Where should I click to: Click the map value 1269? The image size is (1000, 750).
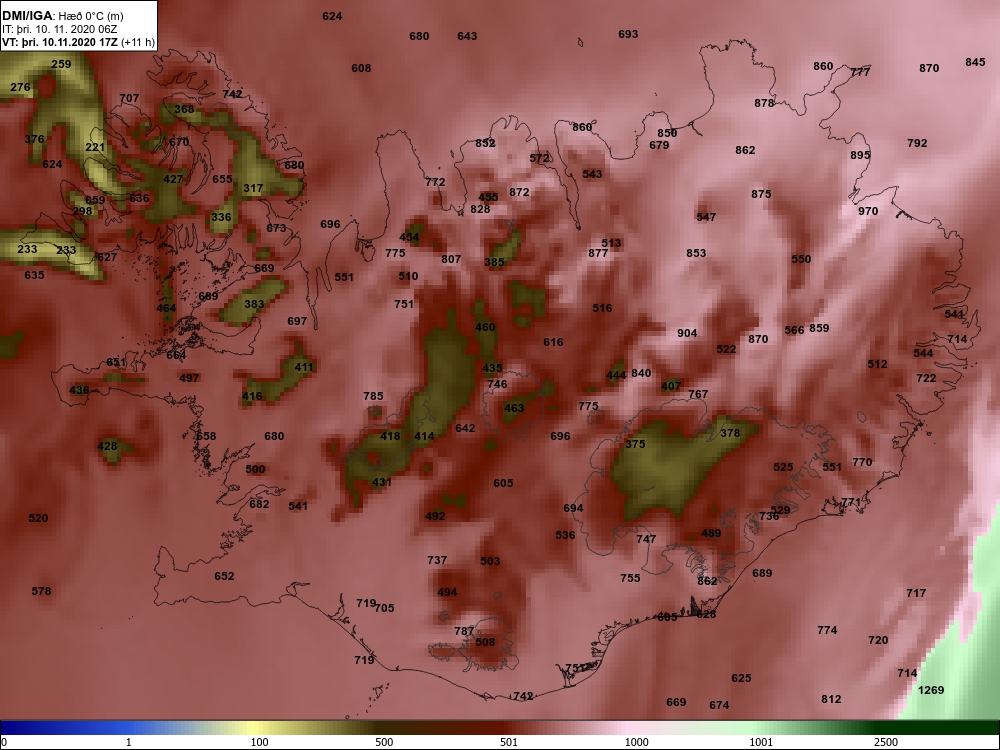pyautogui.click(x=931, y=690)
